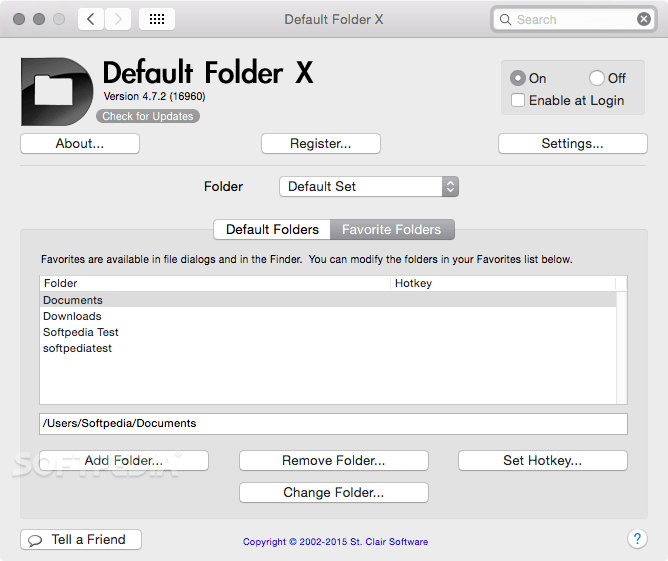Select Documents row in favorites list
The width and height of the screenshot is (668, 561).
(x=328, y=300)
